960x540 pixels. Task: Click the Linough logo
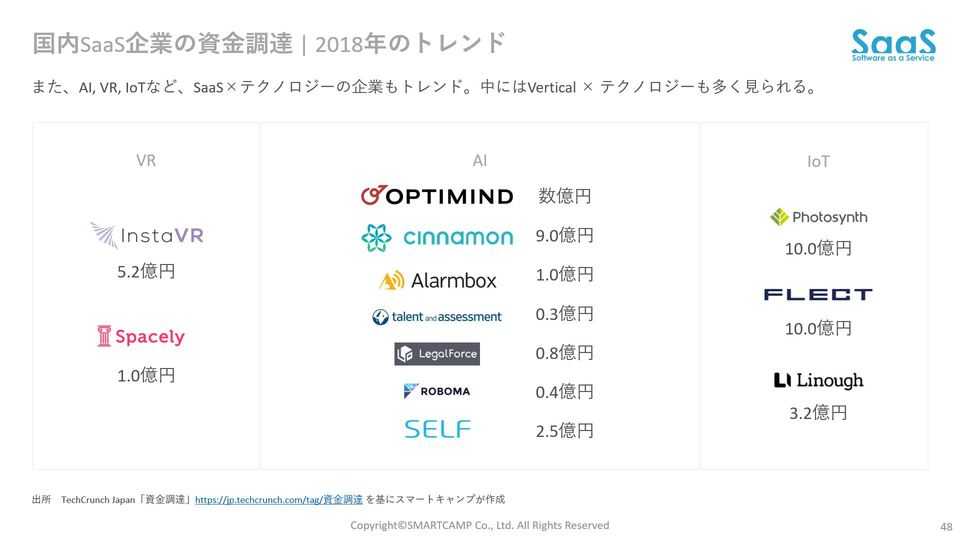point(818,380)
